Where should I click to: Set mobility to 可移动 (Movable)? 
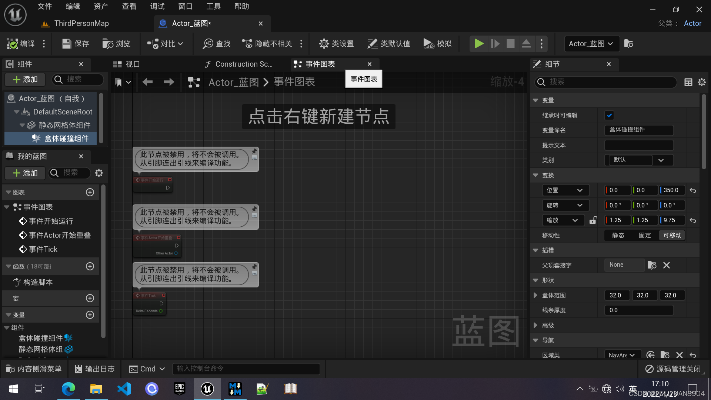point(672,235)
